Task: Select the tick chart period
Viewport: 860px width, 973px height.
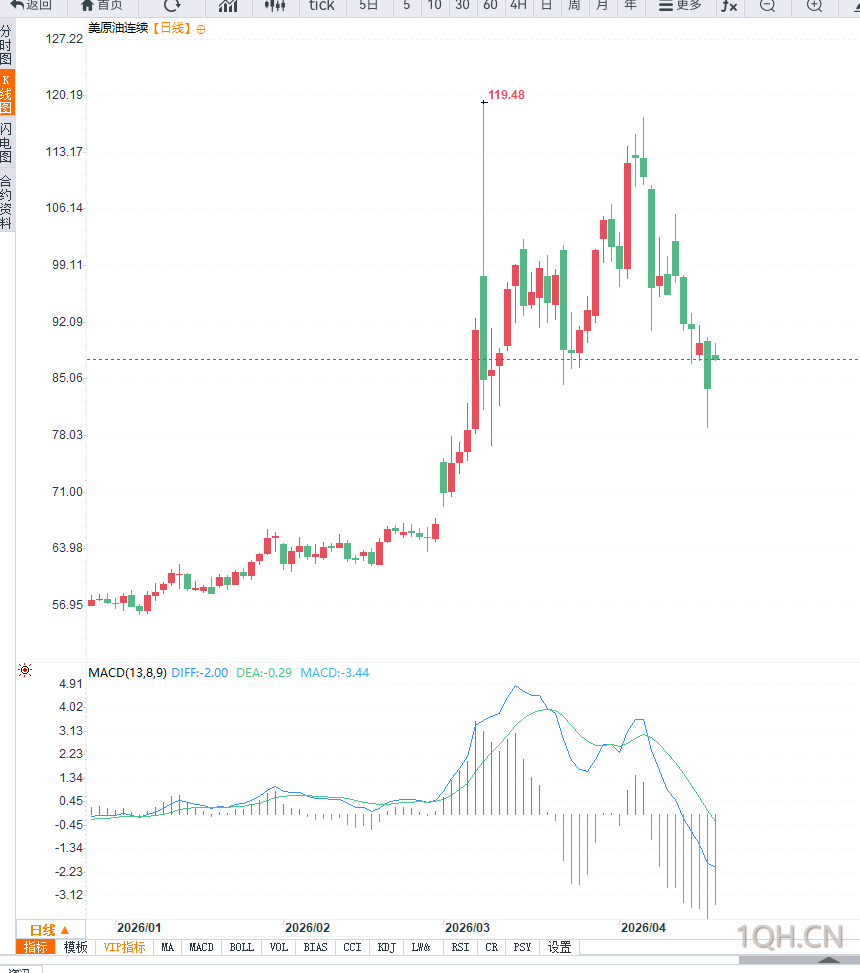Action: point(322,5)
